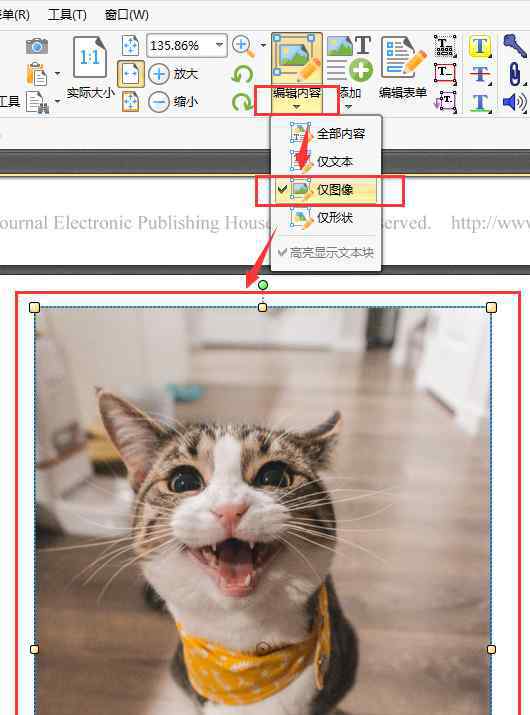The width and height of the screenshot is (530, 715).
Task: Select the highlight text T icon
Action: point(480,47)
